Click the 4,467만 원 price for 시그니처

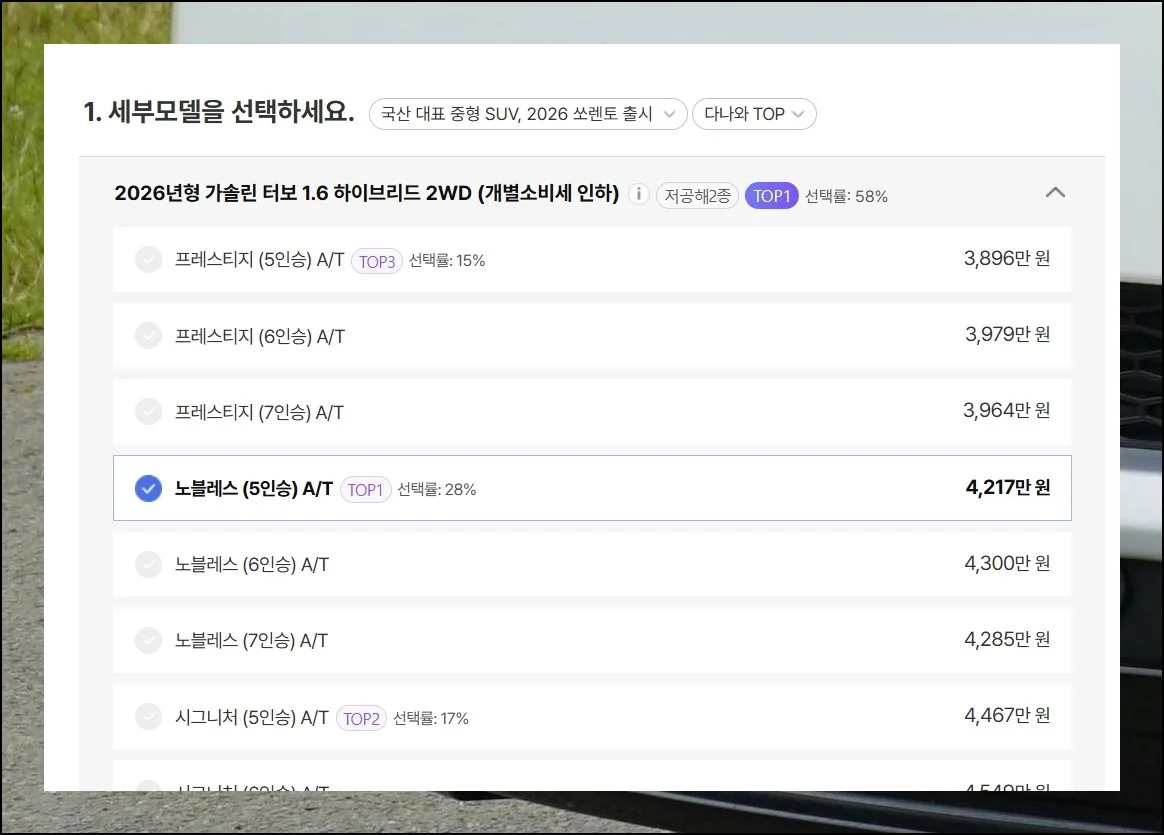click(1007, 716)
